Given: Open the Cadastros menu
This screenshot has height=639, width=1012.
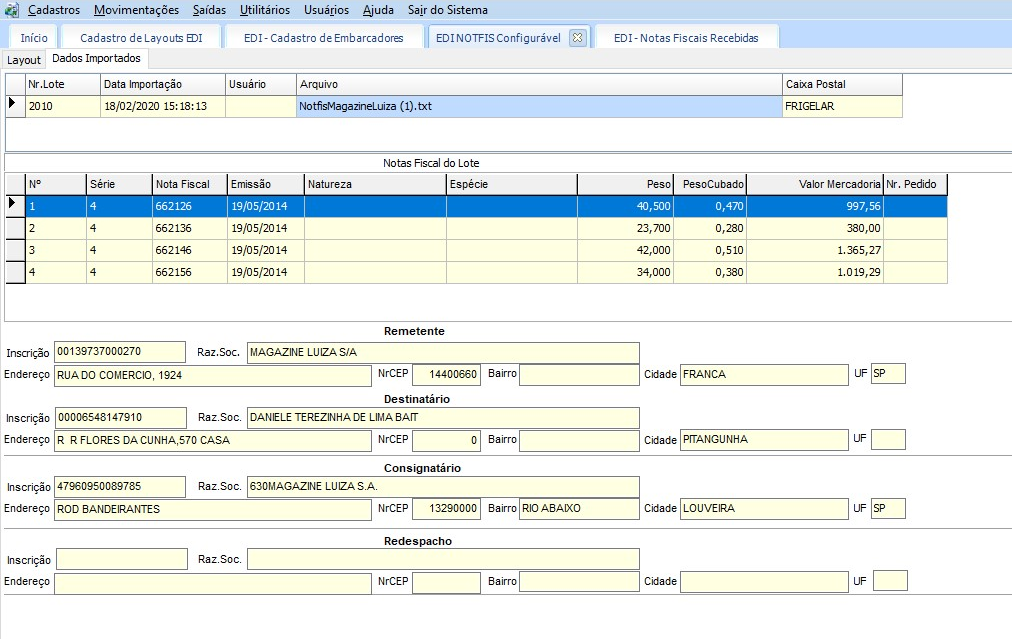Looking at the screenshot, I should click(54, 10).
